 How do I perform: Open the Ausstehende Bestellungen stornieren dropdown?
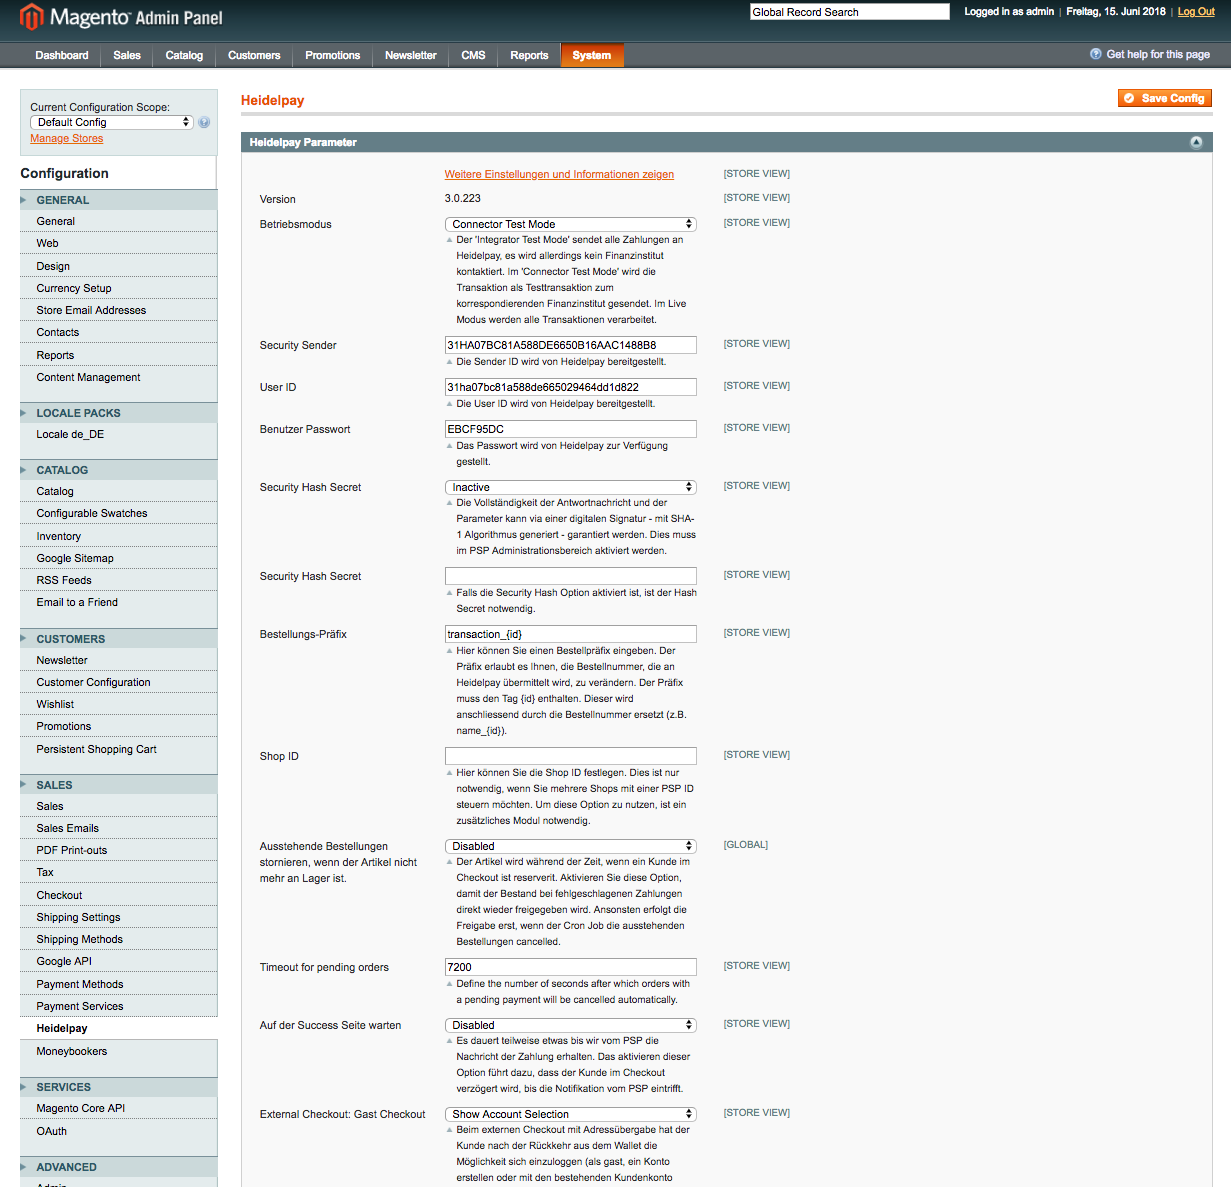coord(570,846)
